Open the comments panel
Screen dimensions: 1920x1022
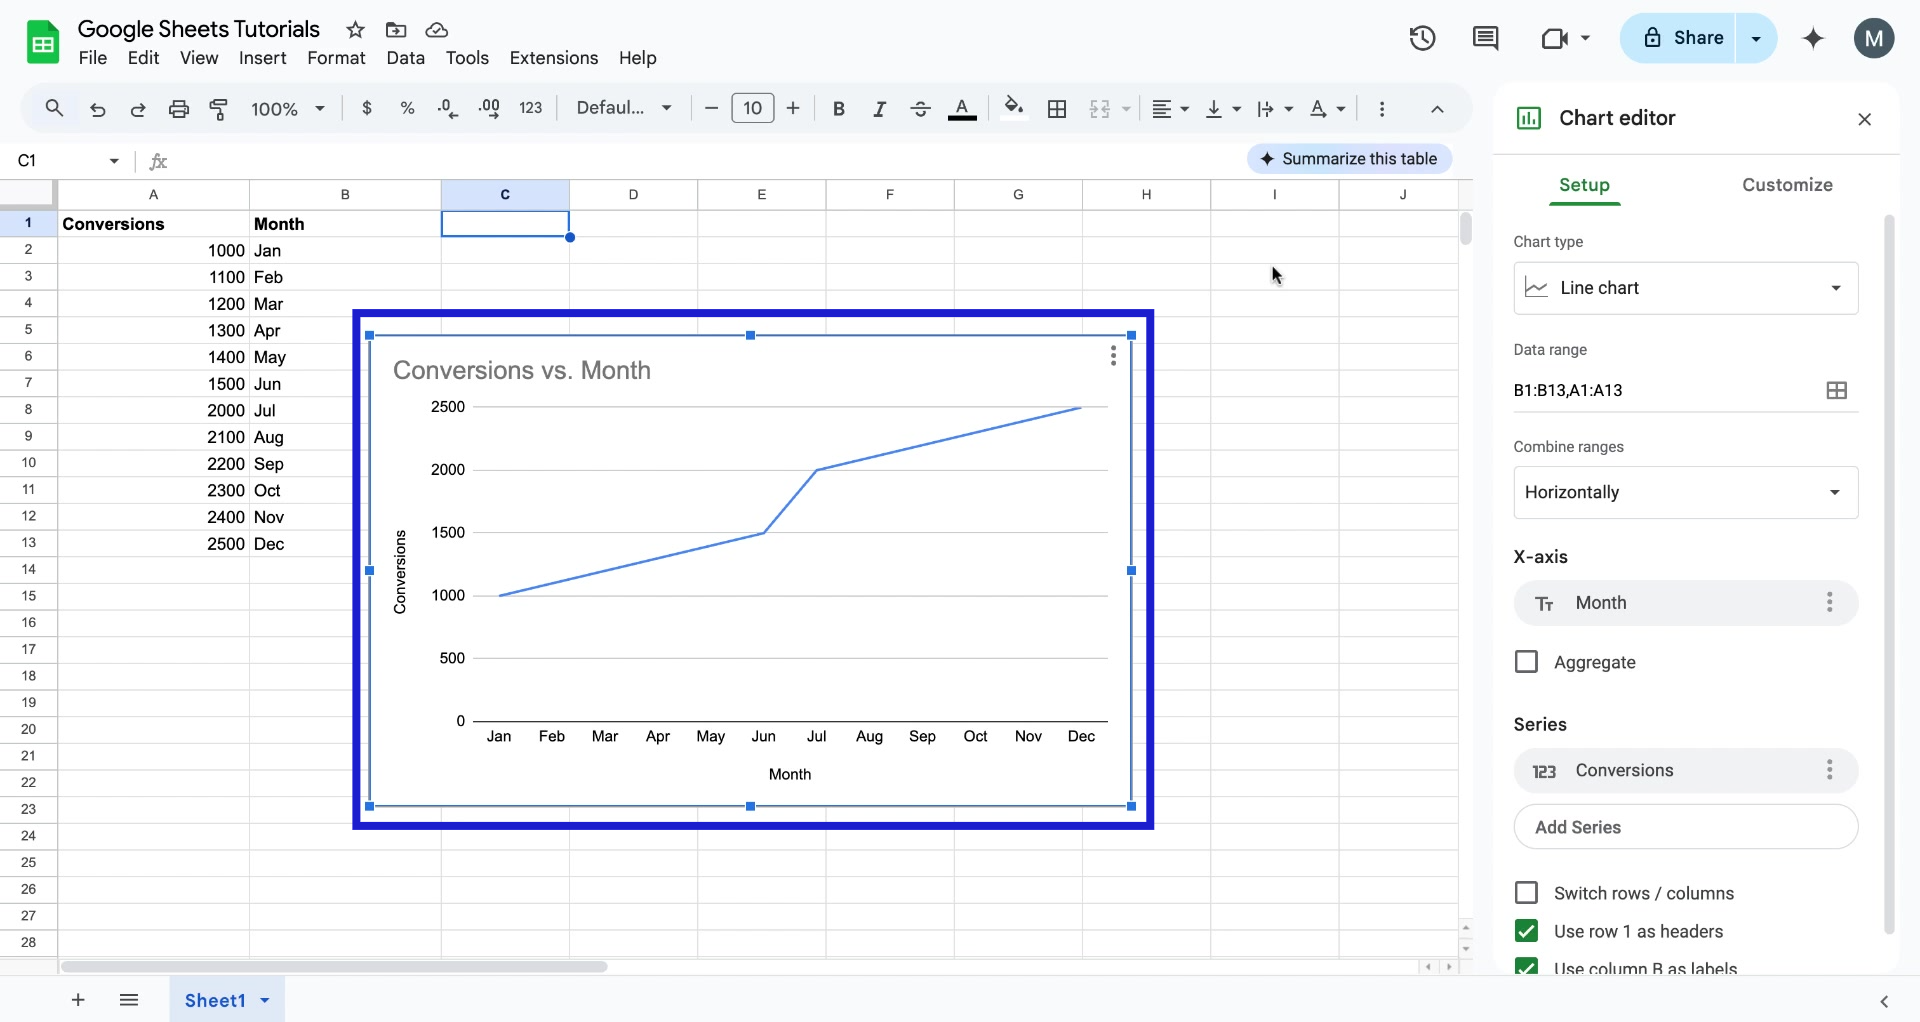coord(1485,38)
